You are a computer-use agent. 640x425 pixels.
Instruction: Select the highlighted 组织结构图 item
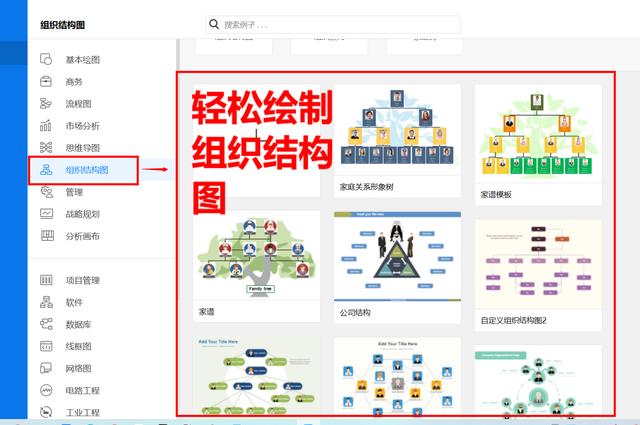[x=82, y=169]
